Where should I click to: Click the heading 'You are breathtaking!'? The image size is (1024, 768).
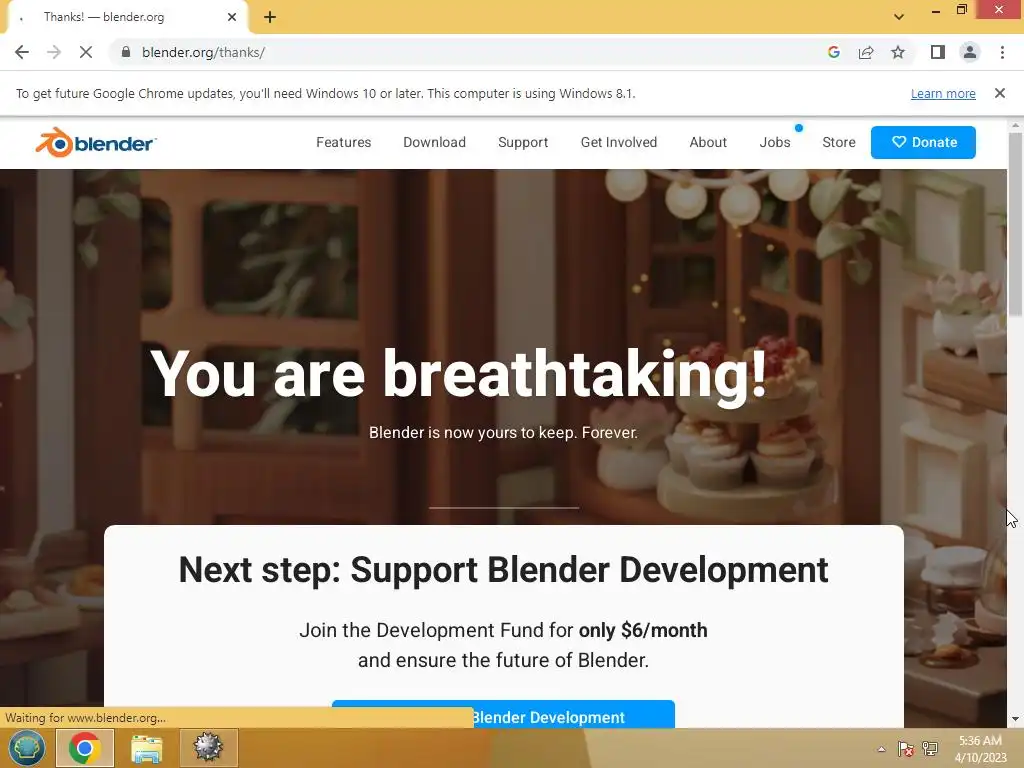click(459, 374)
